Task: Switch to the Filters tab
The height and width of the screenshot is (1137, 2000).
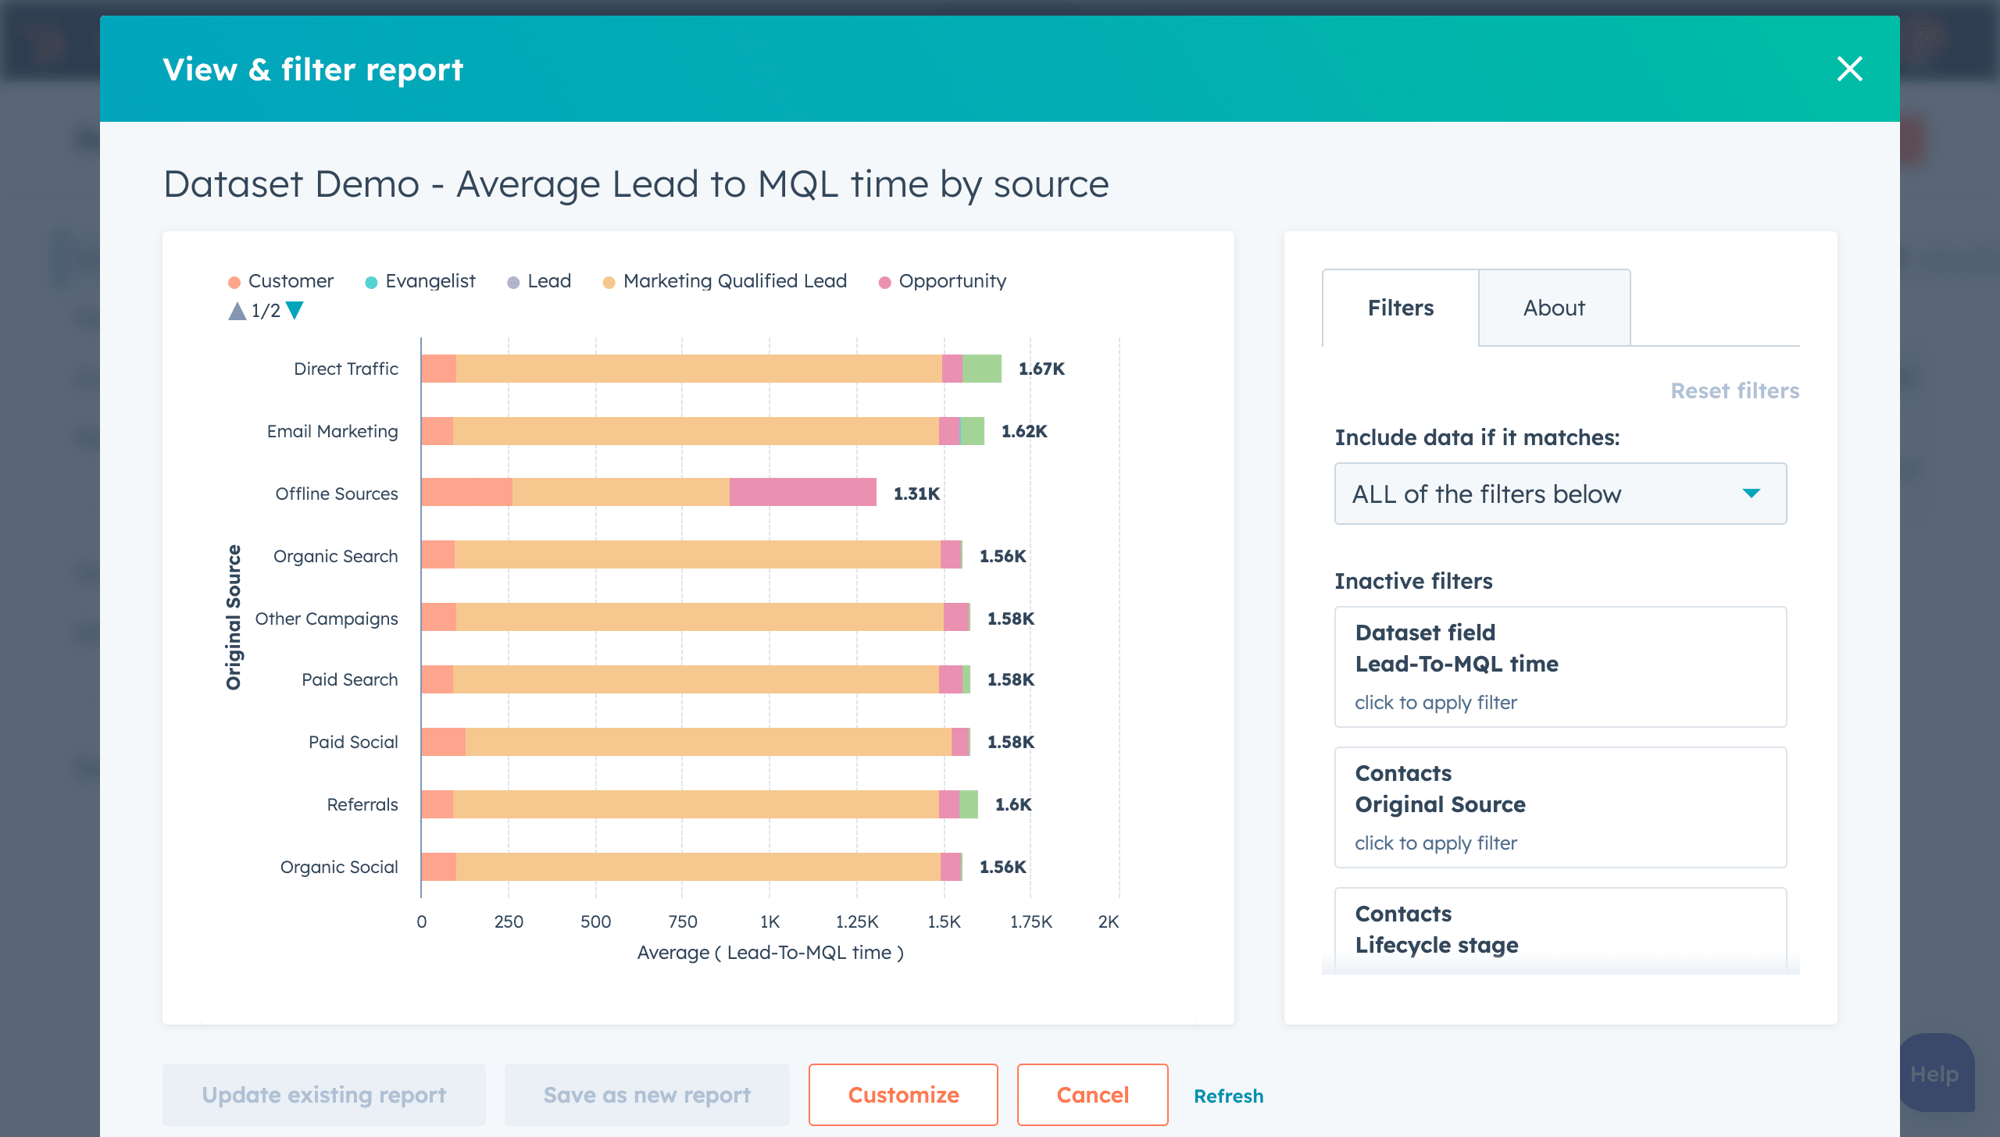Action: [x=1400, y=307]
